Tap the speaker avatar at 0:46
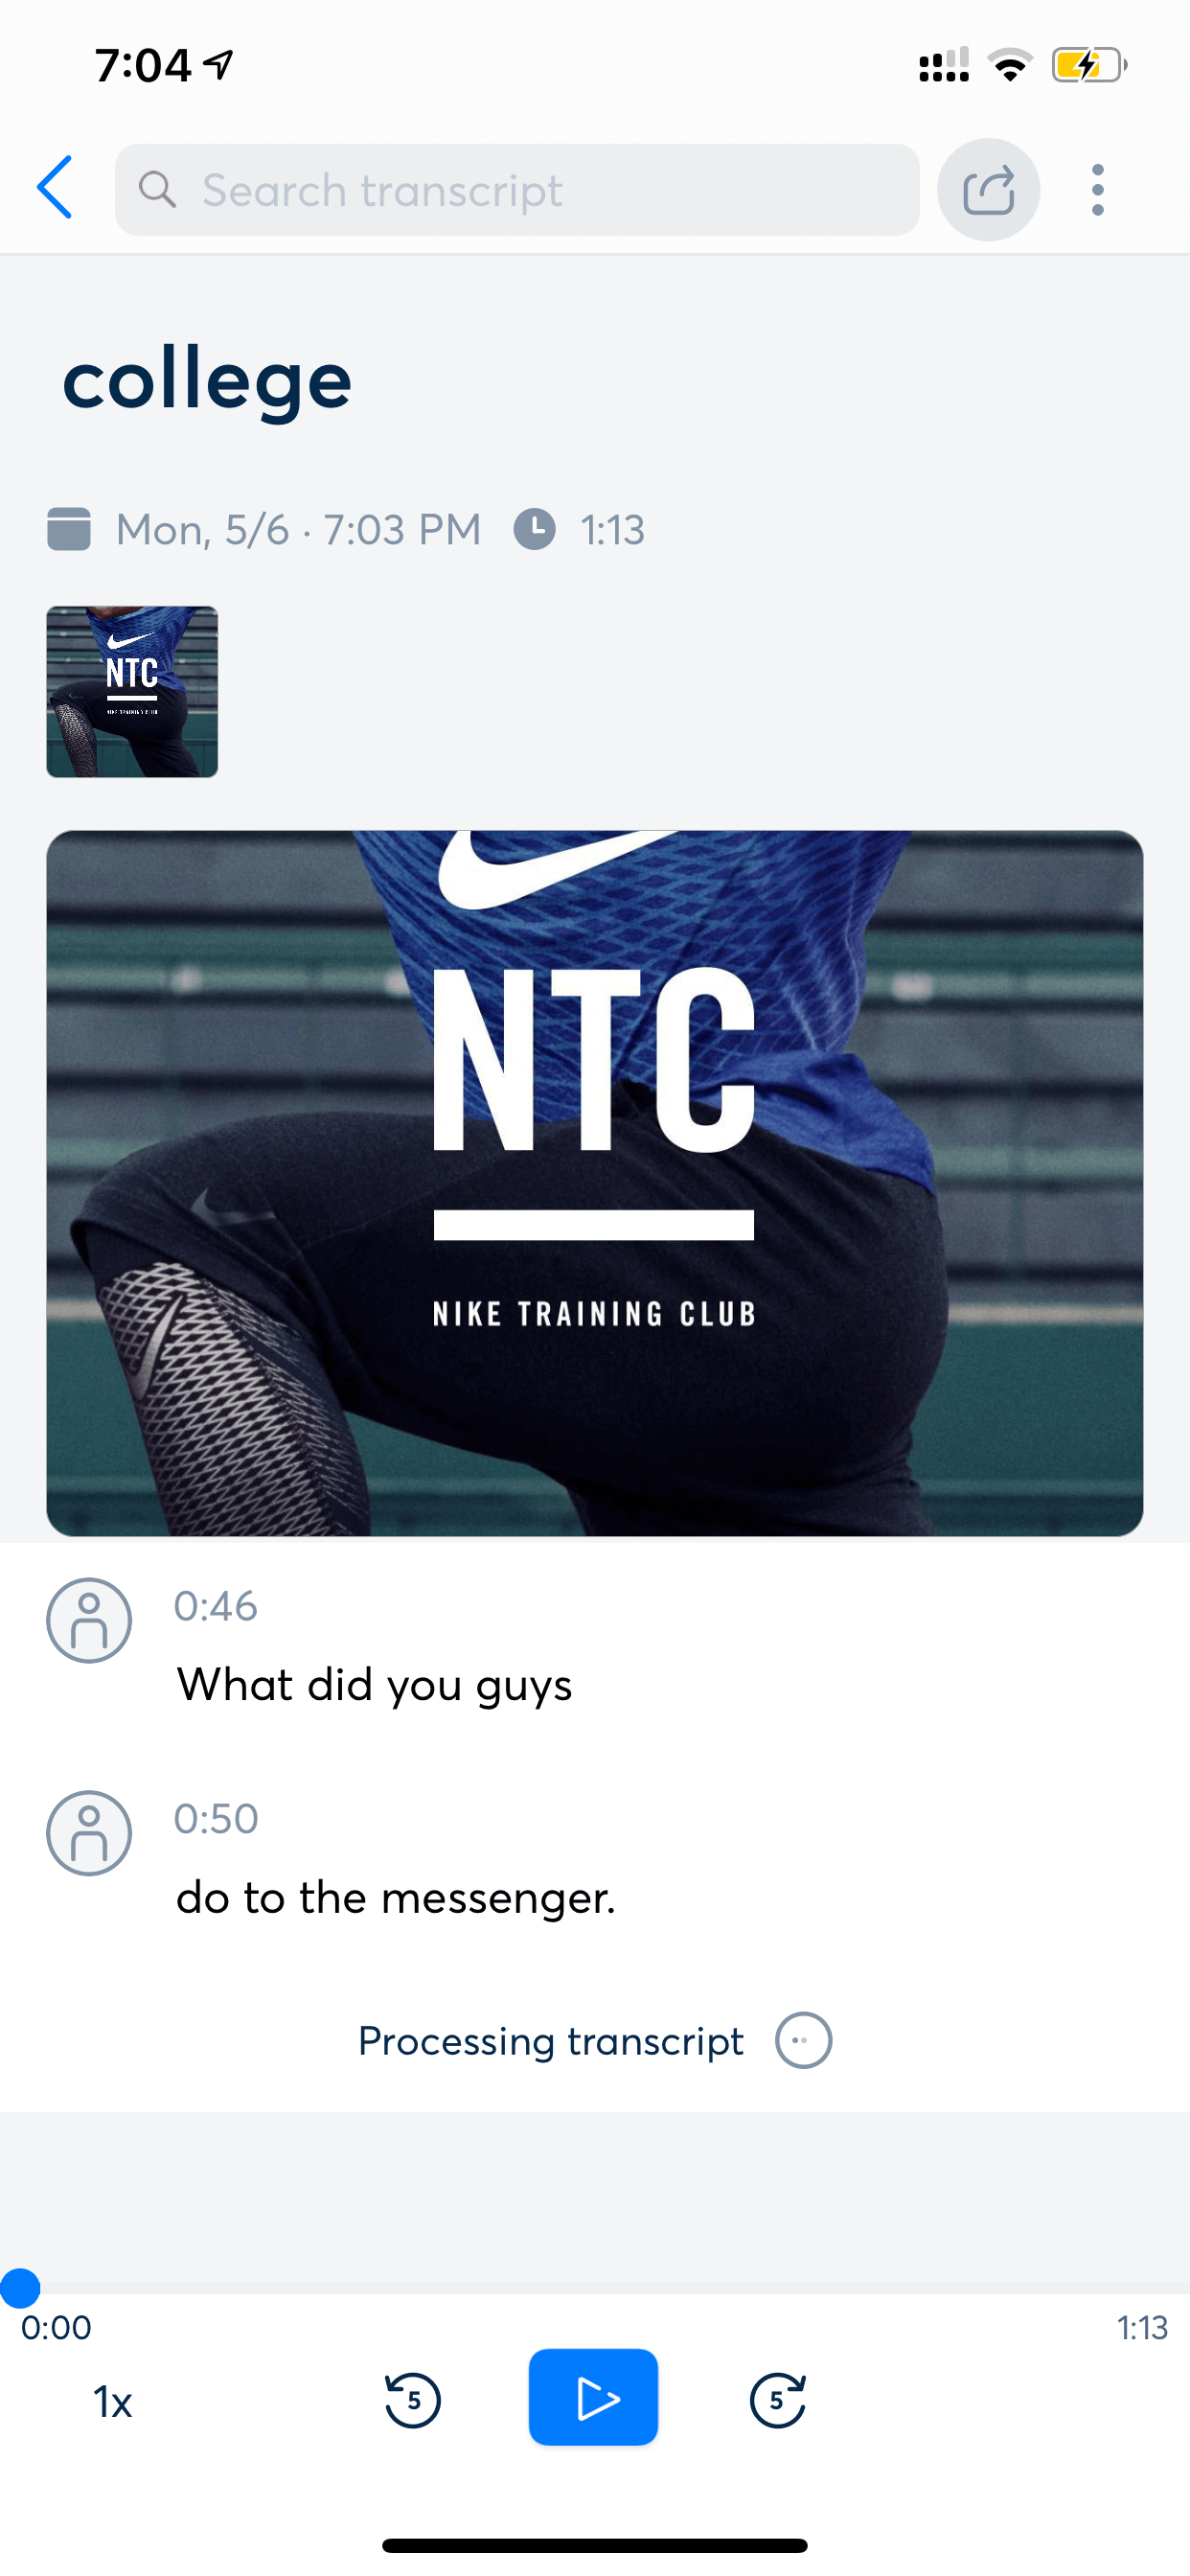 coord(89,1621)
